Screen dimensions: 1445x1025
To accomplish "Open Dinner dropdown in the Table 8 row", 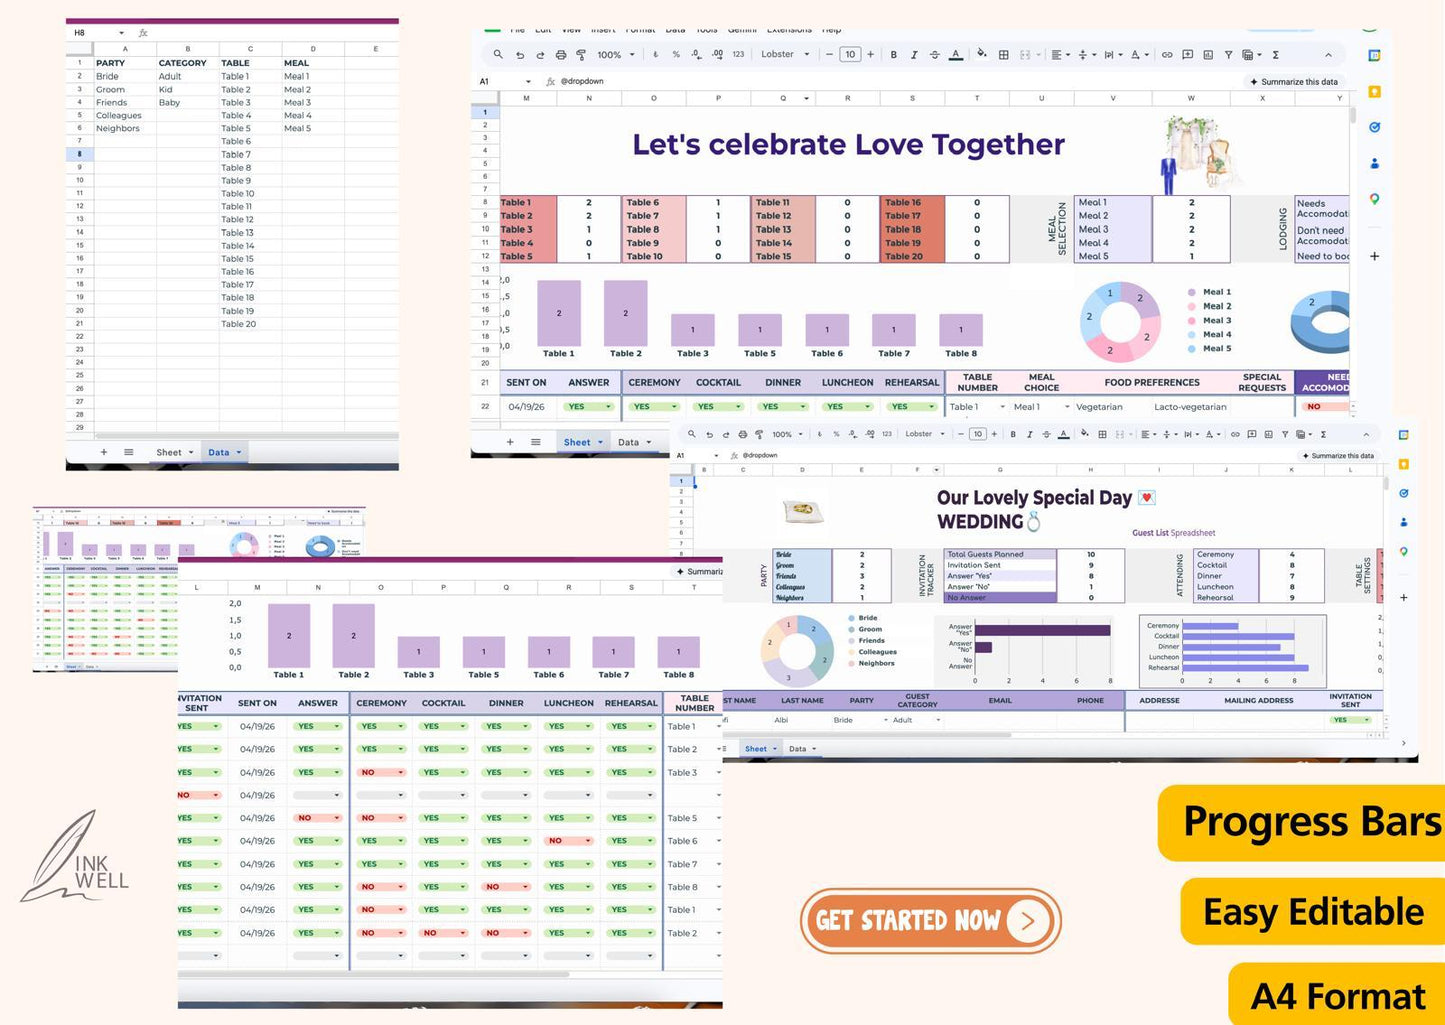I will pyautogui.click(x=506, y=887).
